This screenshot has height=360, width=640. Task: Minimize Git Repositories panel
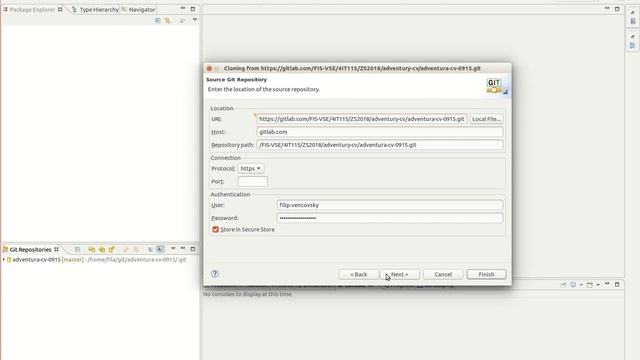183,249
